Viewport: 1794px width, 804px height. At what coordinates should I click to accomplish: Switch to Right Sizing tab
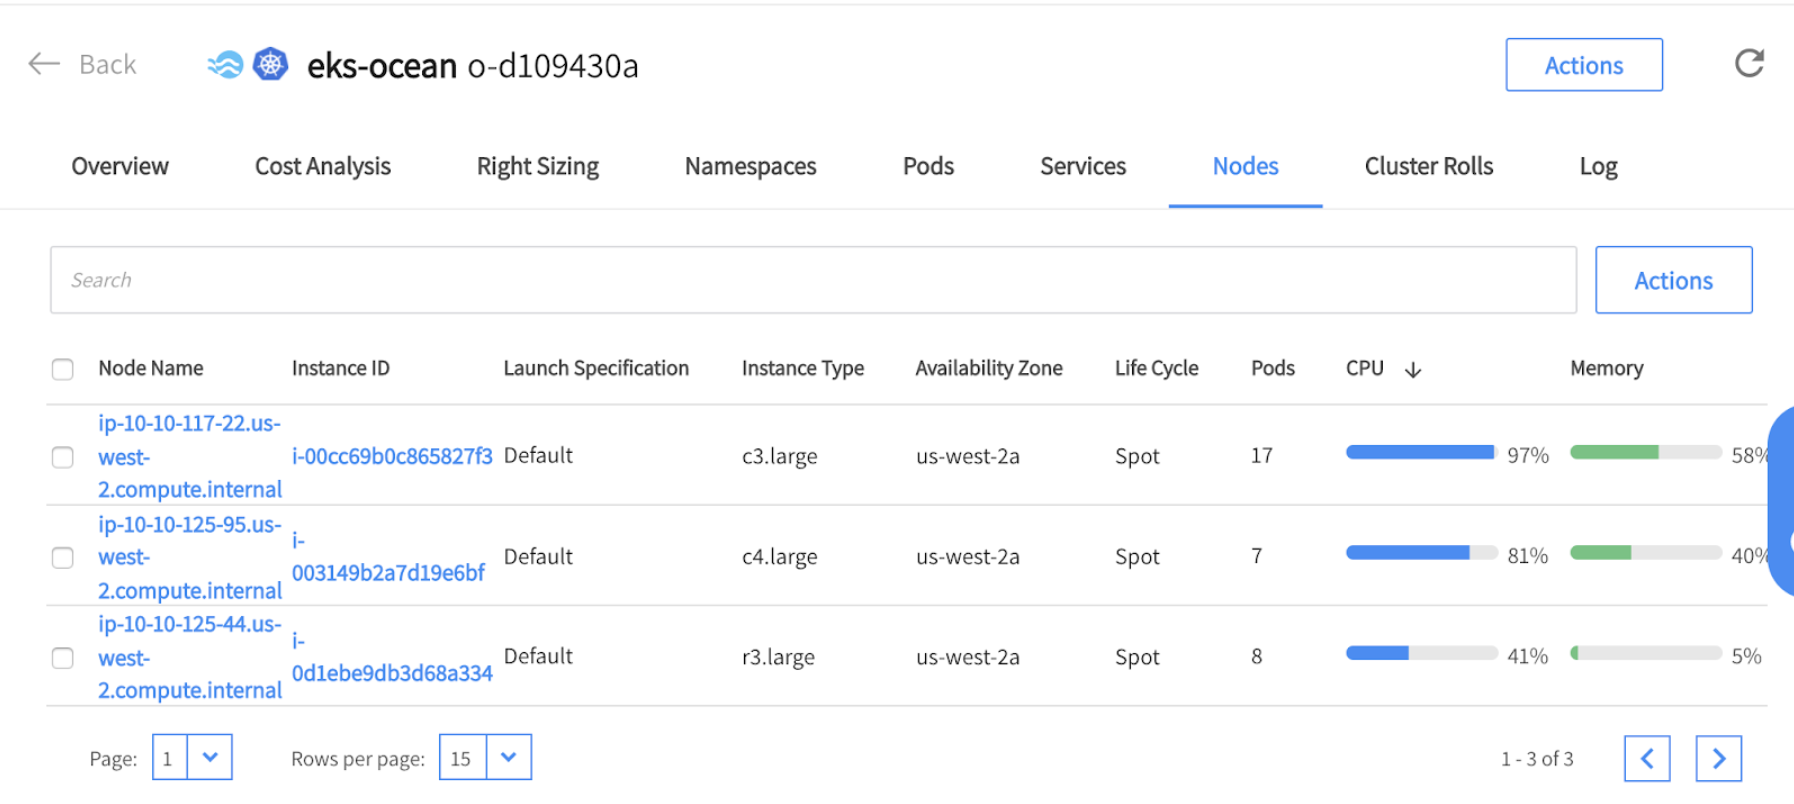coord(538,166)
